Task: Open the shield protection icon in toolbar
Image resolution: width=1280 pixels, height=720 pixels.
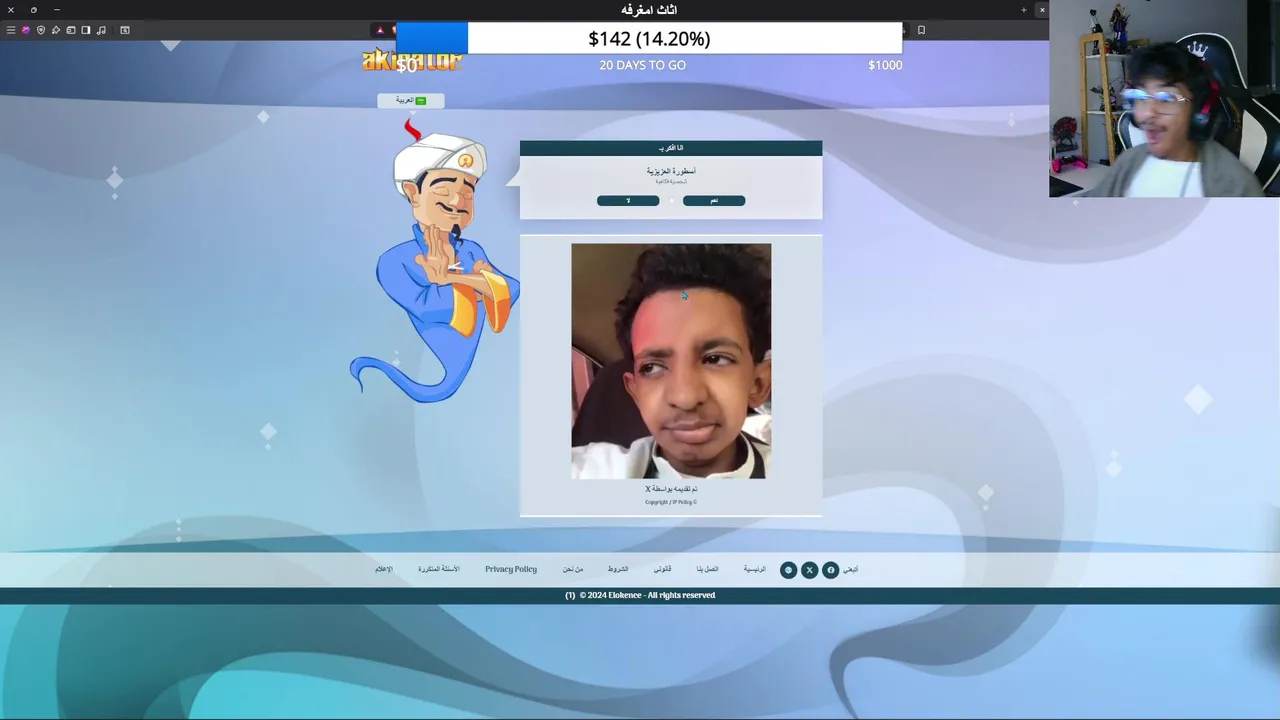Action: coord(41,30)
